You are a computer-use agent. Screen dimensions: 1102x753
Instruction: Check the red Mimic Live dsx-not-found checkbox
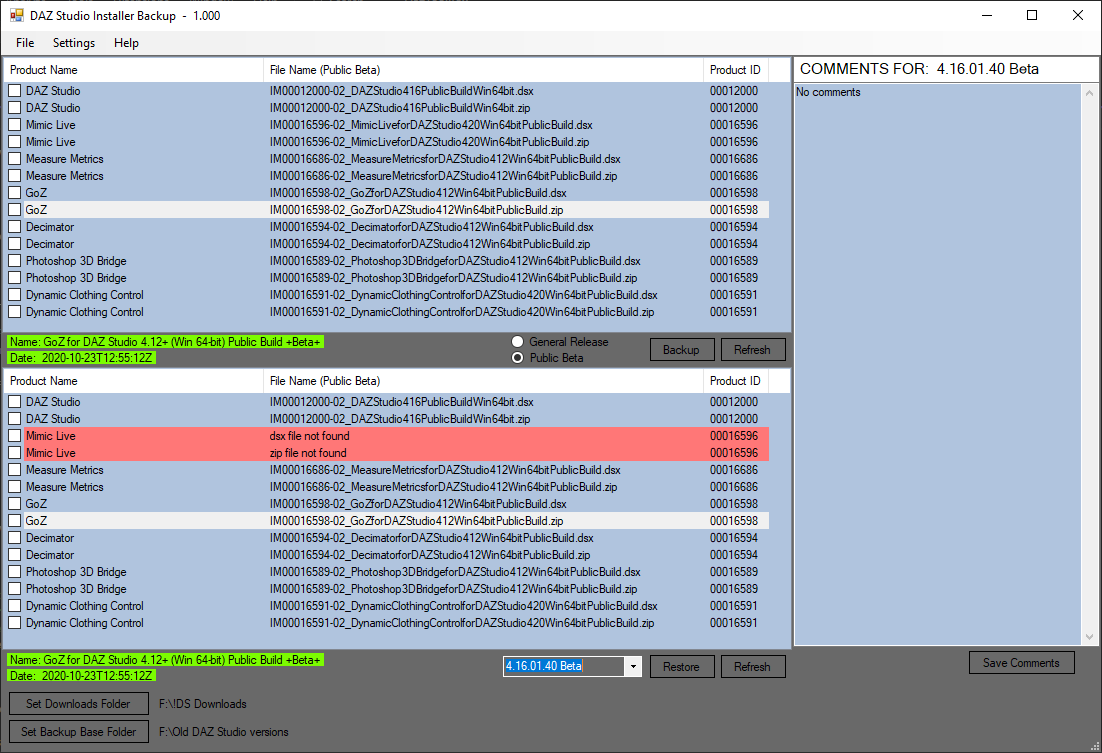(x=15, y=436)
